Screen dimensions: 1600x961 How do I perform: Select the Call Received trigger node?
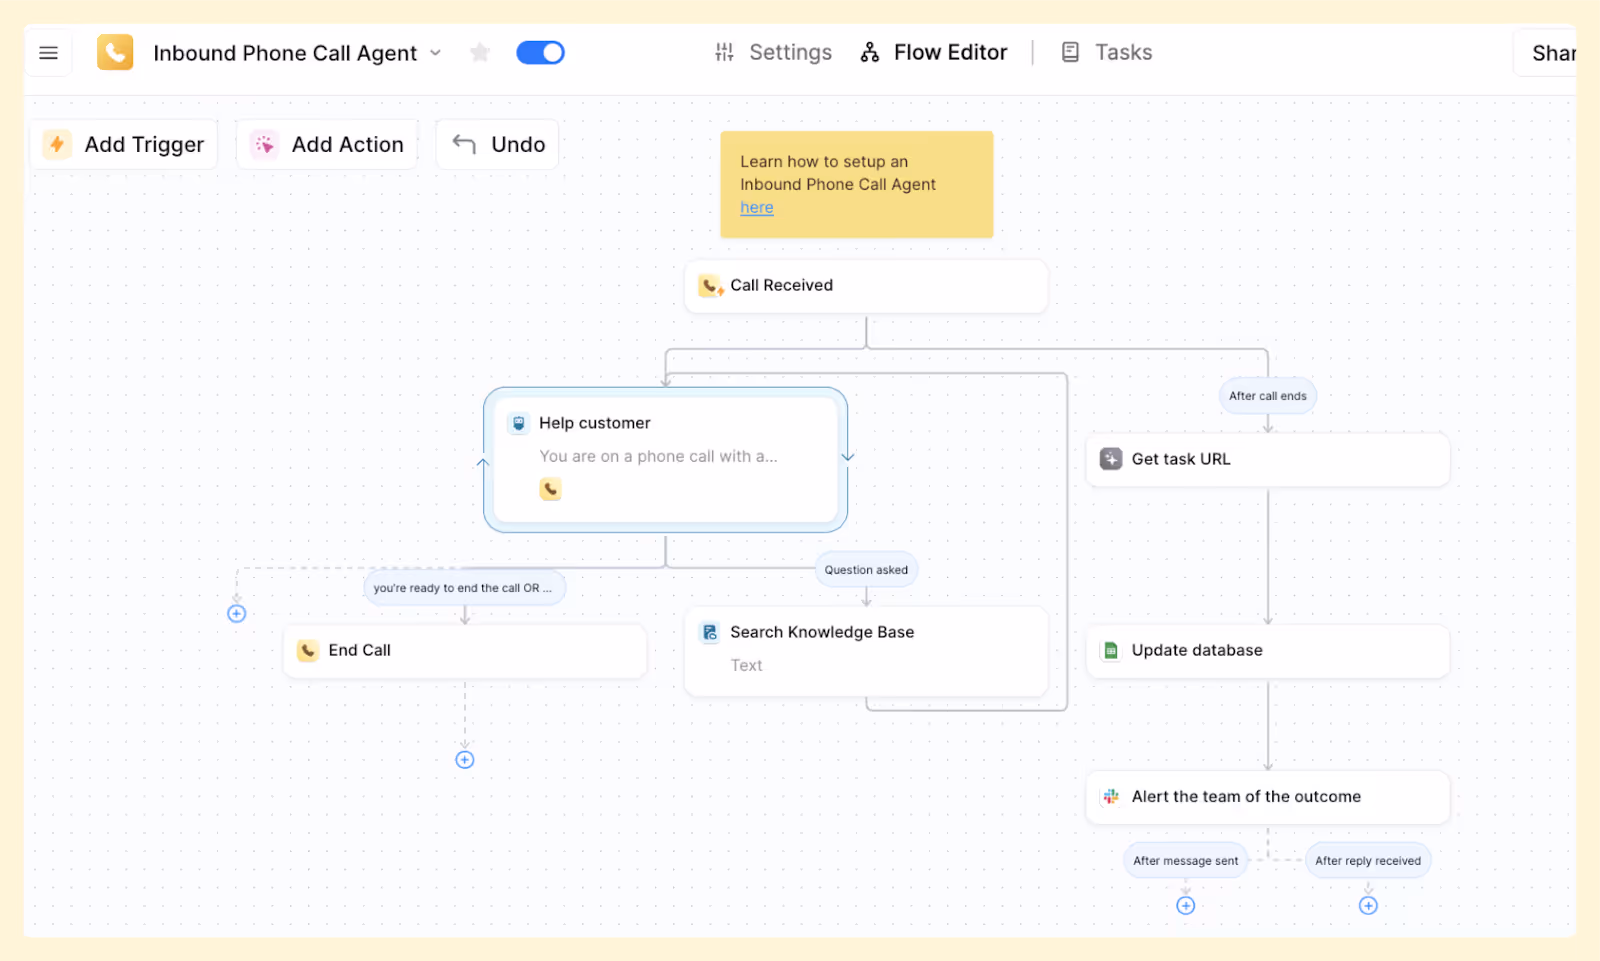(866, 286)
